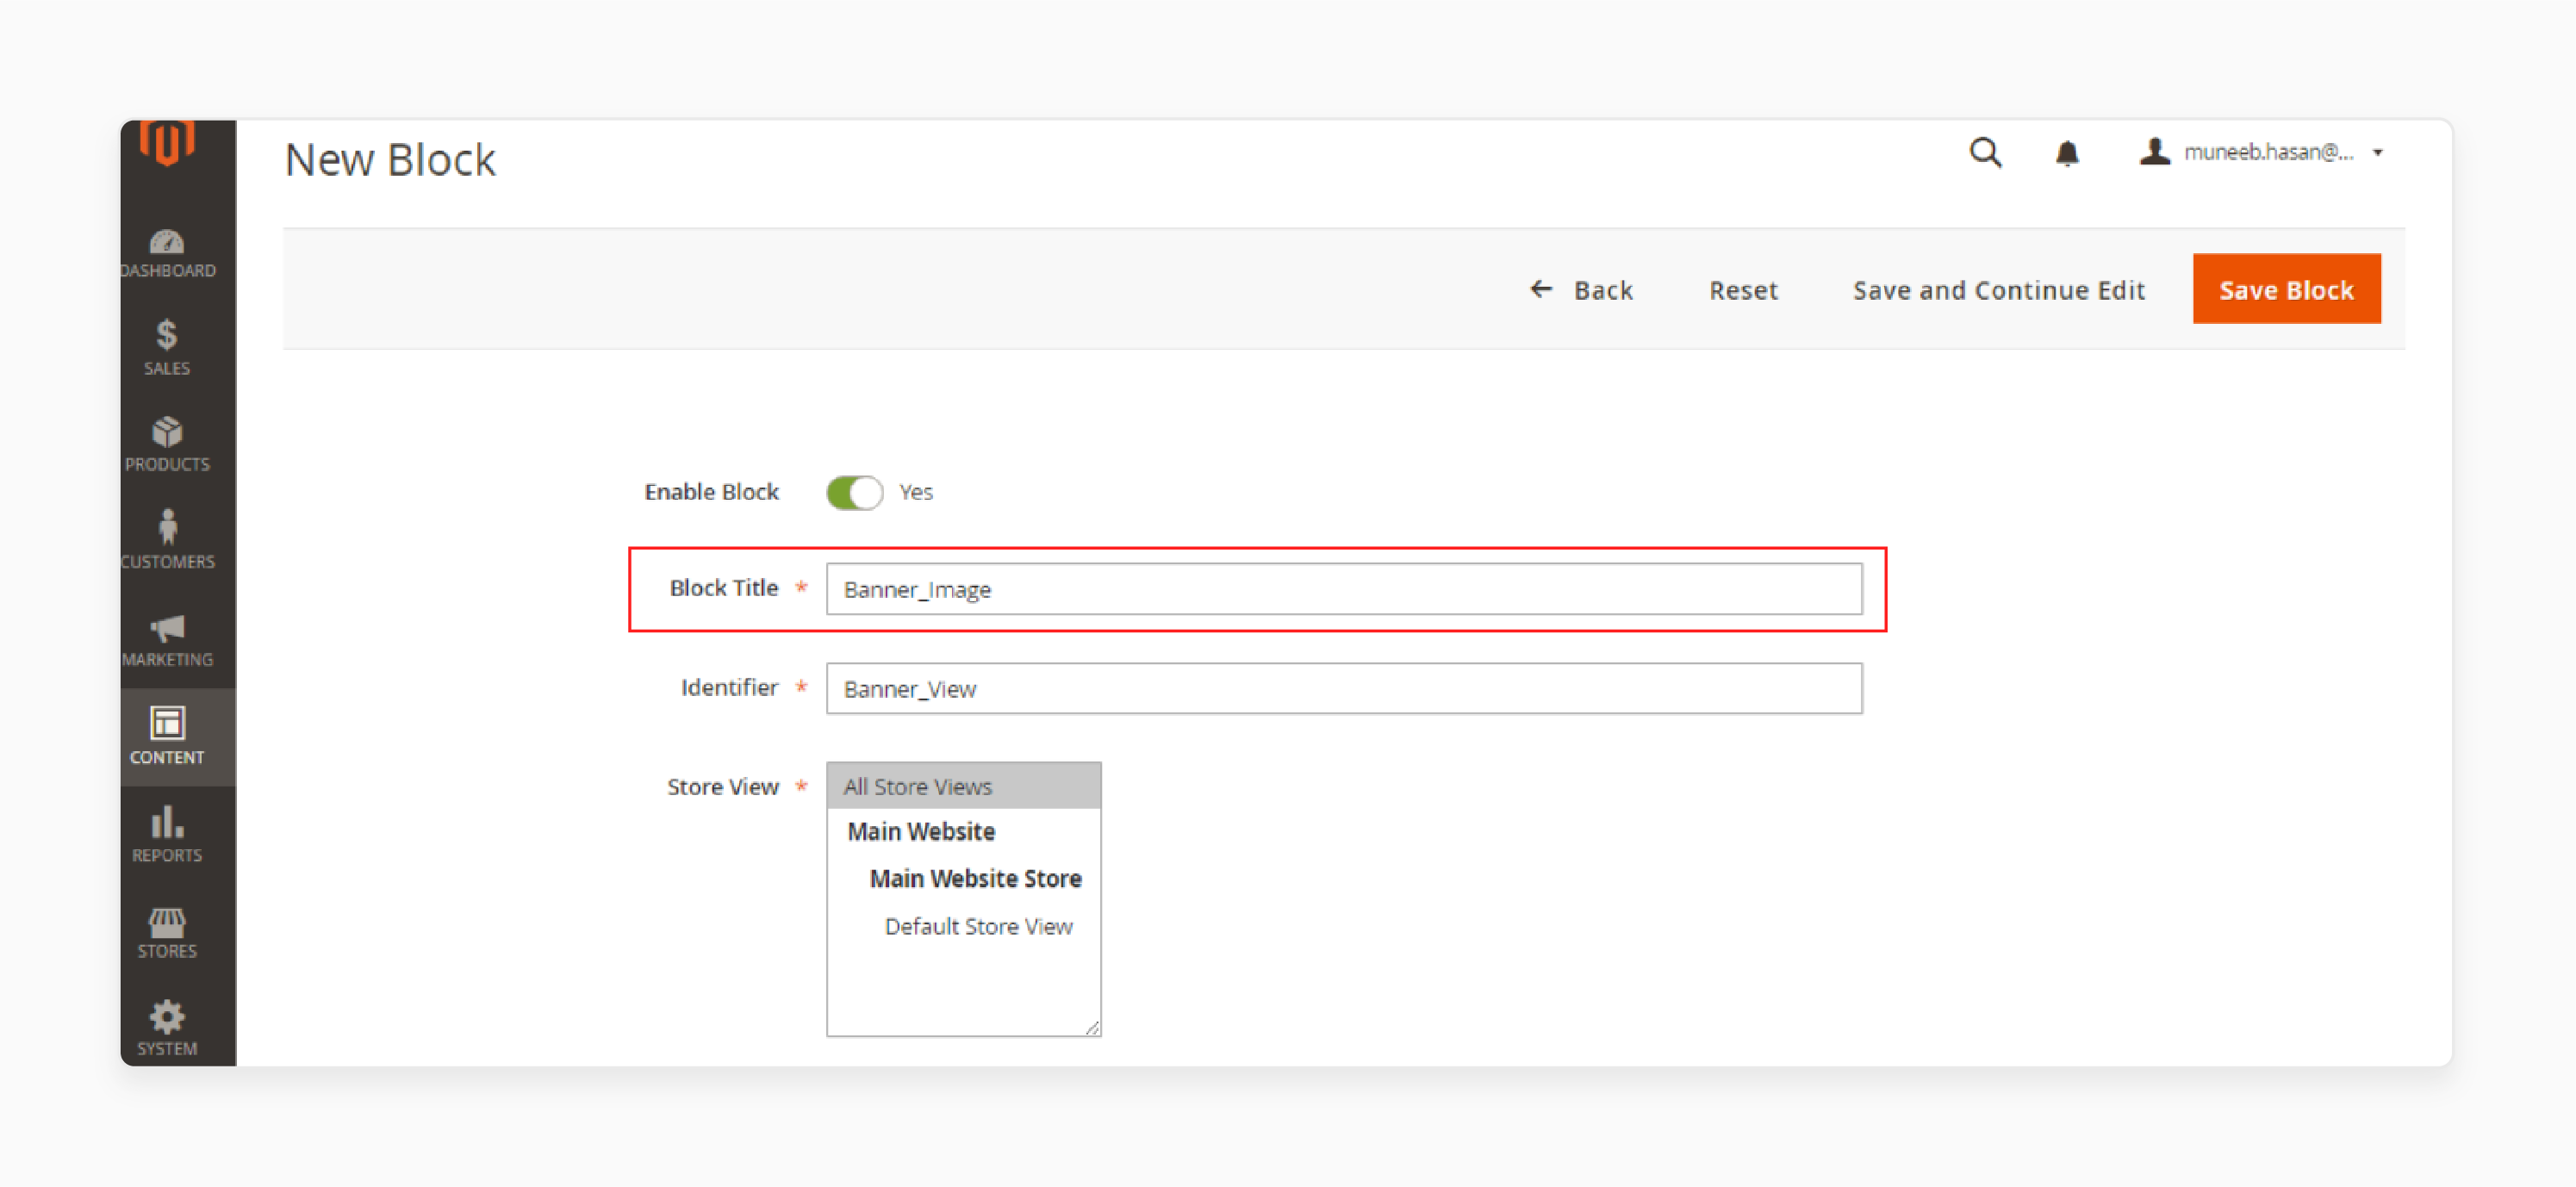This screenshot has width=2576, height=1187.
Task: Click the Magento logo icon
Action: pos(167,142)
